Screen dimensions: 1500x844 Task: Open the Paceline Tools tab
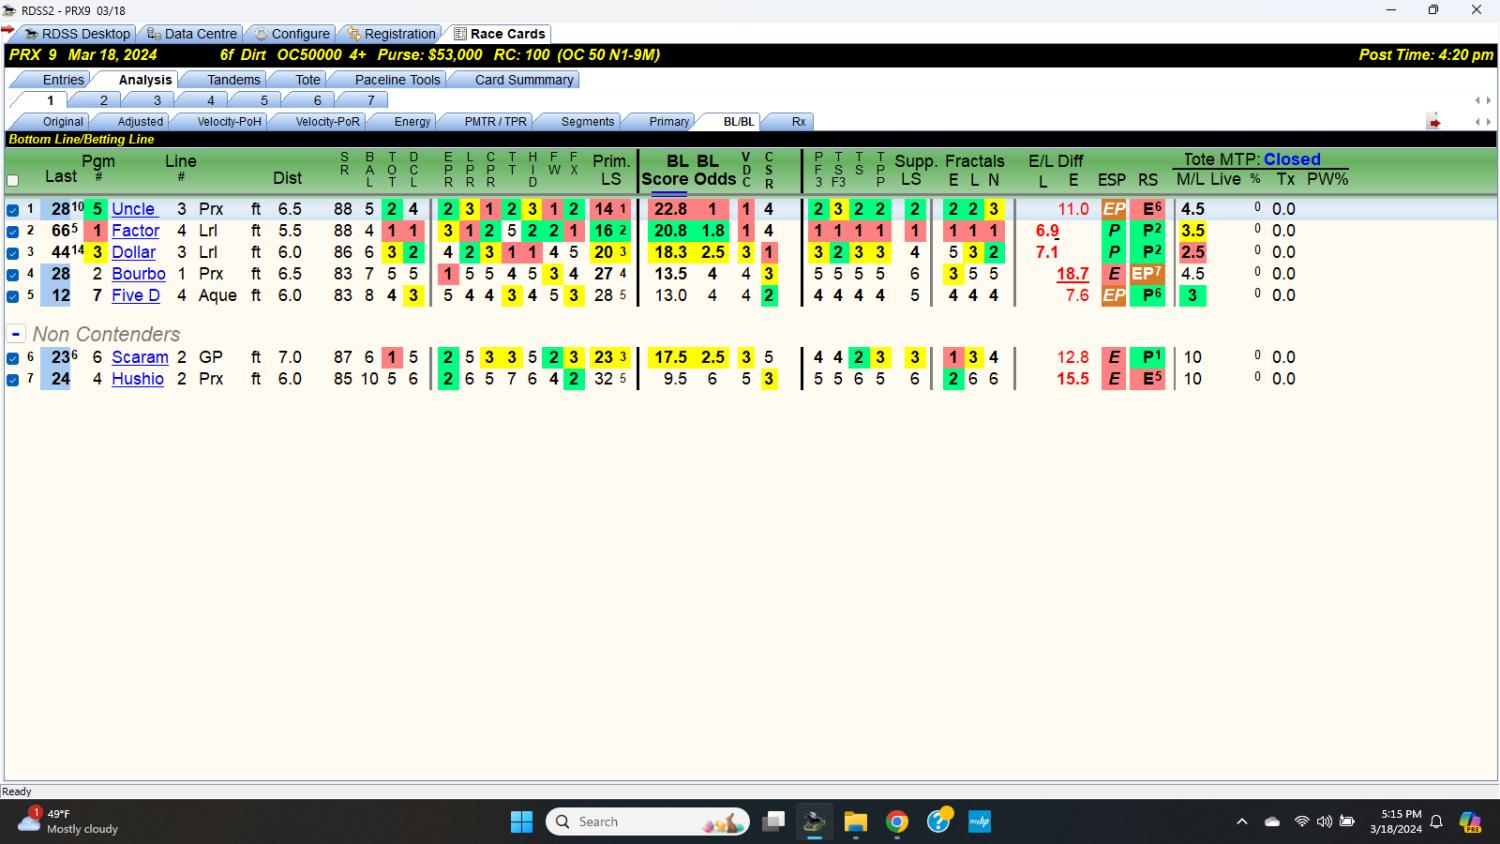click(397, 80)
